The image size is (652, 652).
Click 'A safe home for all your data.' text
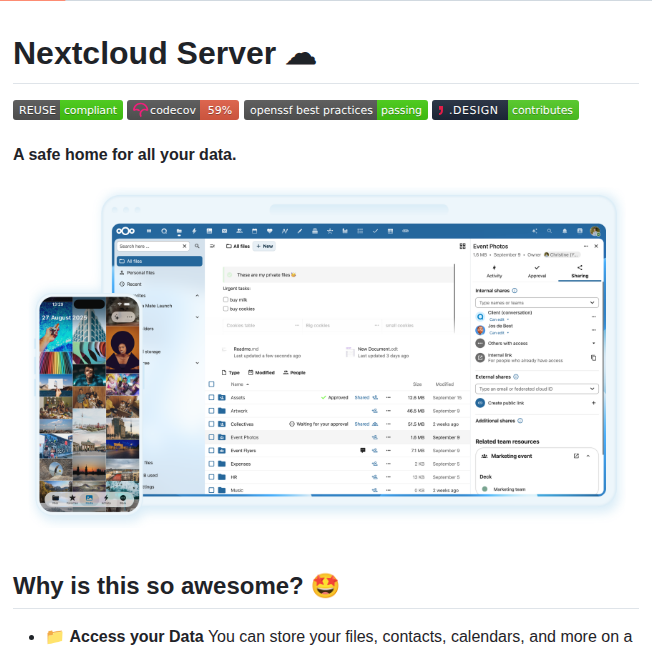[x=125, y=155]
